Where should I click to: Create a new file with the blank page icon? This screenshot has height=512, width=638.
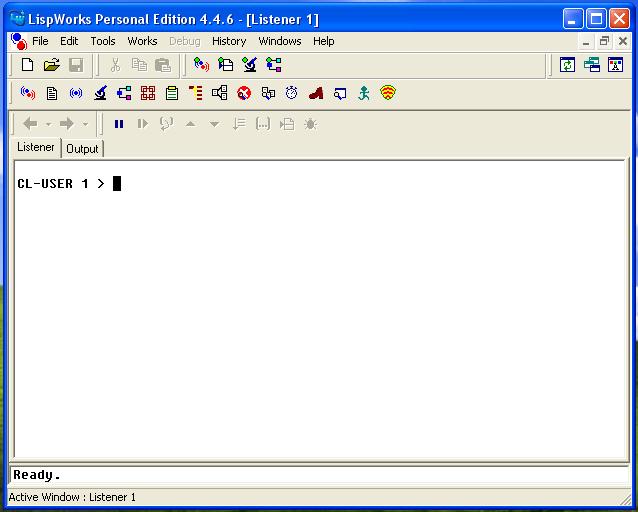pyautogui.click(x=27, y=65)
